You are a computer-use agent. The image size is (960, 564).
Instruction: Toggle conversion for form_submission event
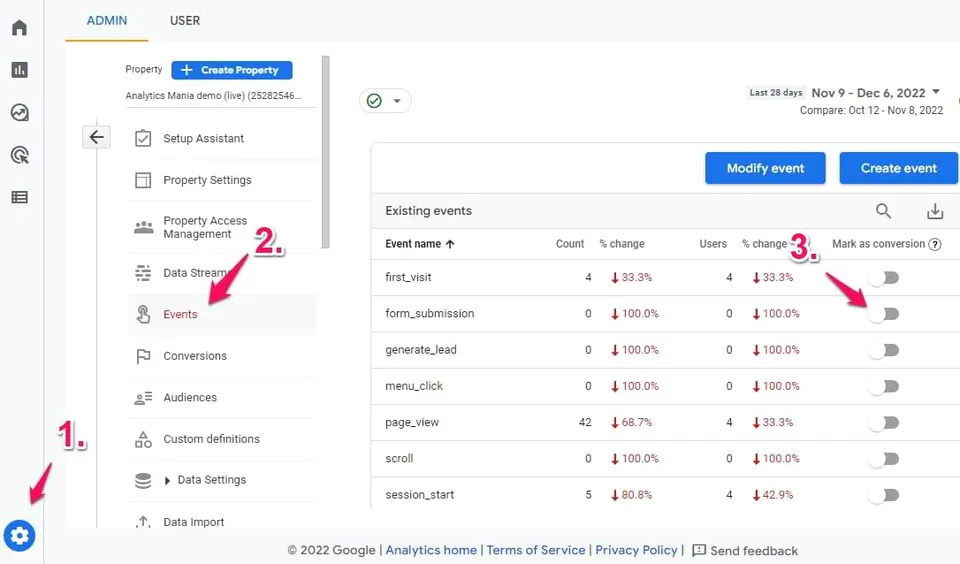click(x=883, y=314)
